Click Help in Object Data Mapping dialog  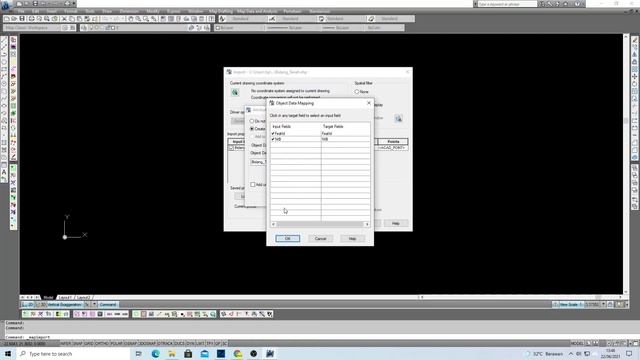click(x=352, y=238)
